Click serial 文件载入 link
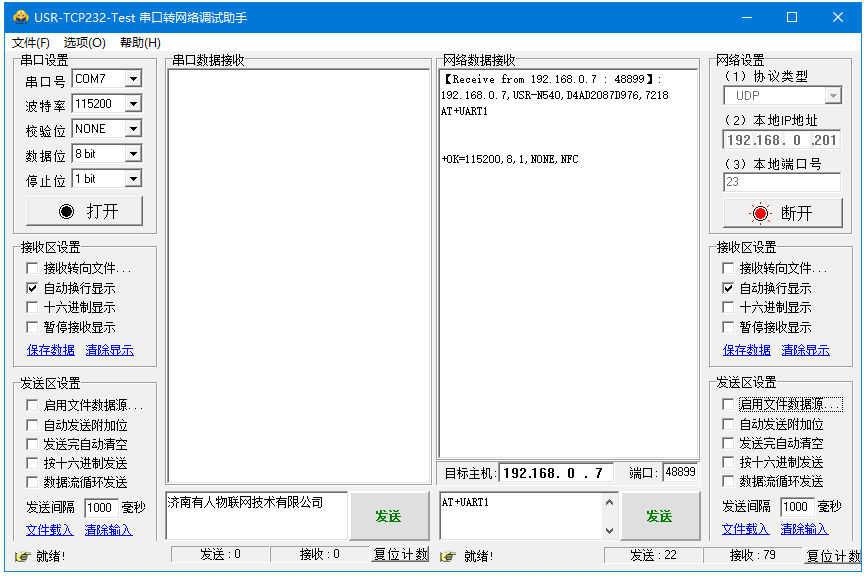This screenshot has height=576, width=864. click(50, 530)
